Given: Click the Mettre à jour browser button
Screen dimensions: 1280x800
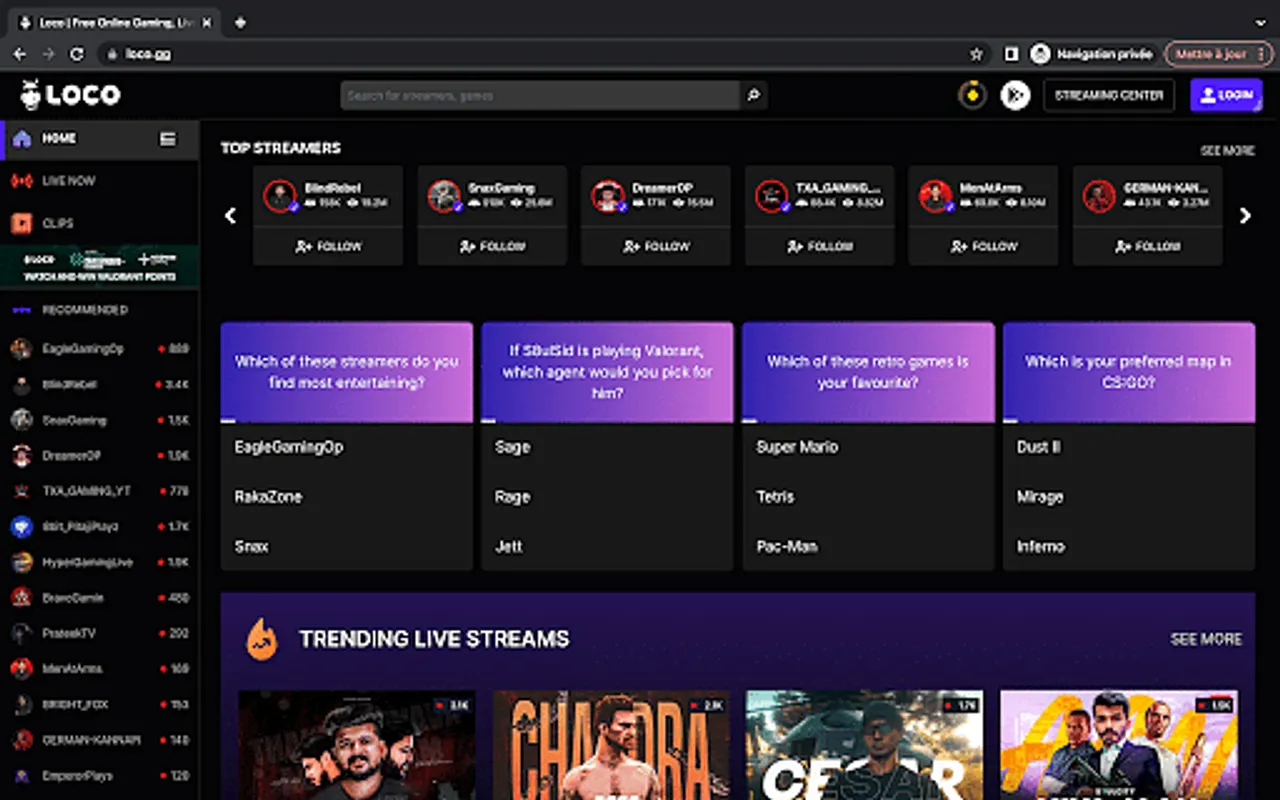Looking at the screenshot, I should (x=1217, y=54).
